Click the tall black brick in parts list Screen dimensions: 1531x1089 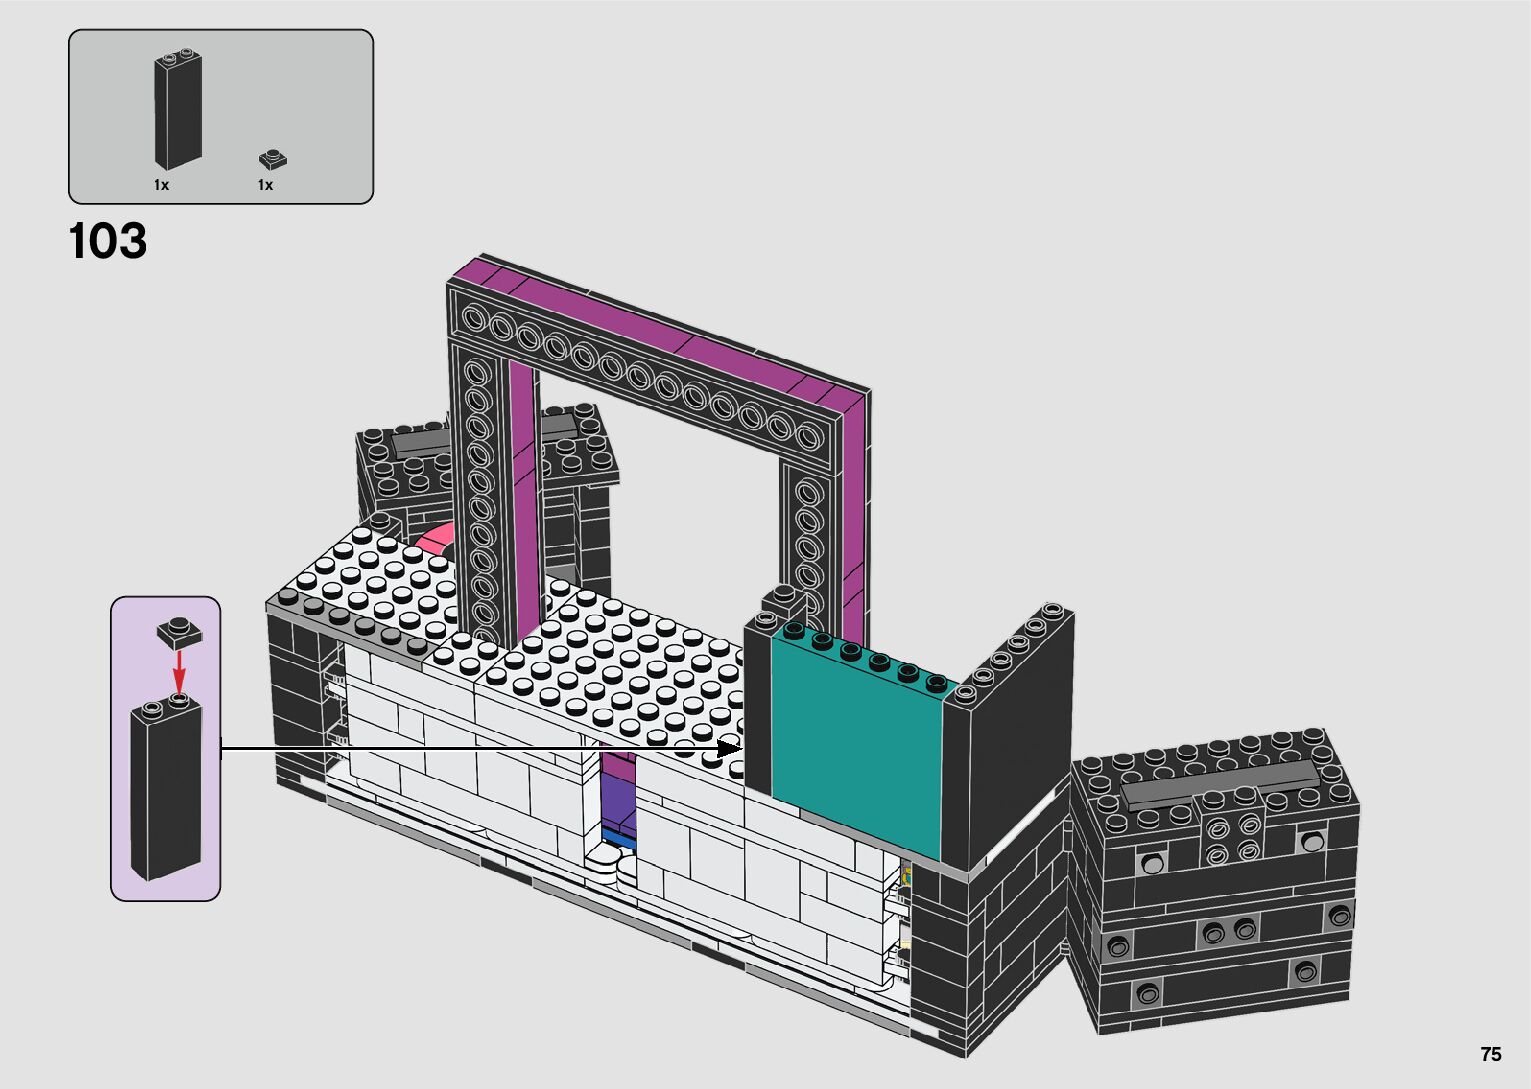[177, 110]
